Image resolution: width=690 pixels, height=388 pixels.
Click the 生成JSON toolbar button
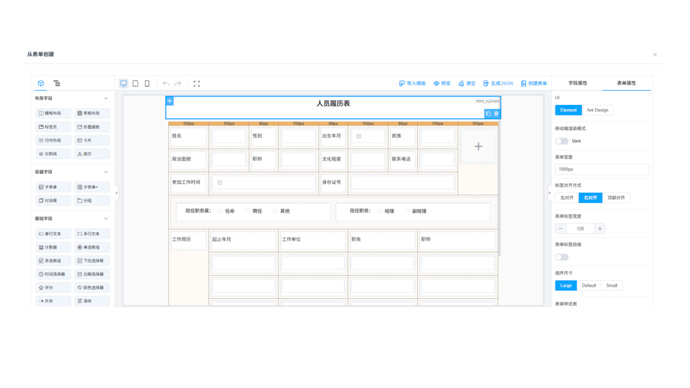tap(498, 83)
